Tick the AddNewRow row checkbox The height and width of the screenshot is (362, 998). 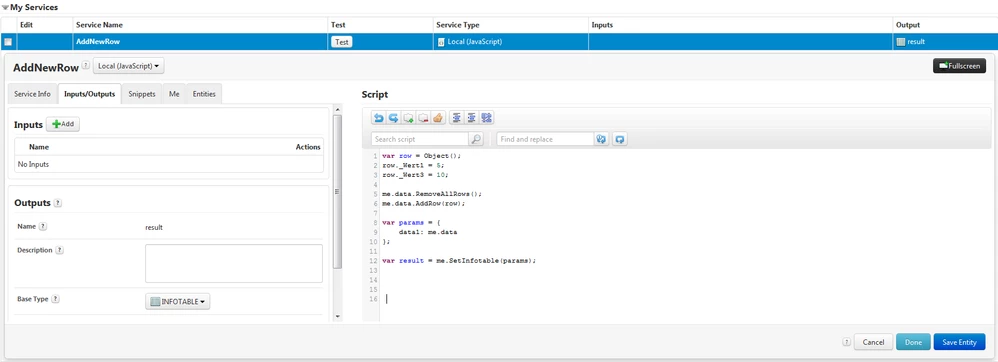8,42
